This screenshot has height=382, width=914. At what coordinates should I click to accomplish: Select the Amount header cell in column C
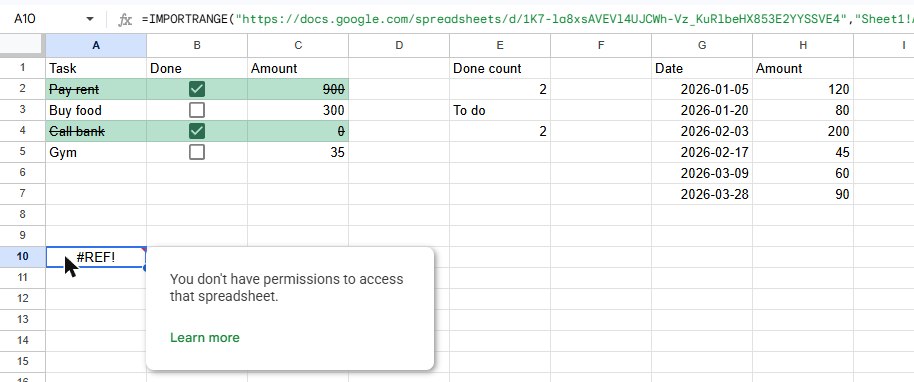[x=298, y=68]
